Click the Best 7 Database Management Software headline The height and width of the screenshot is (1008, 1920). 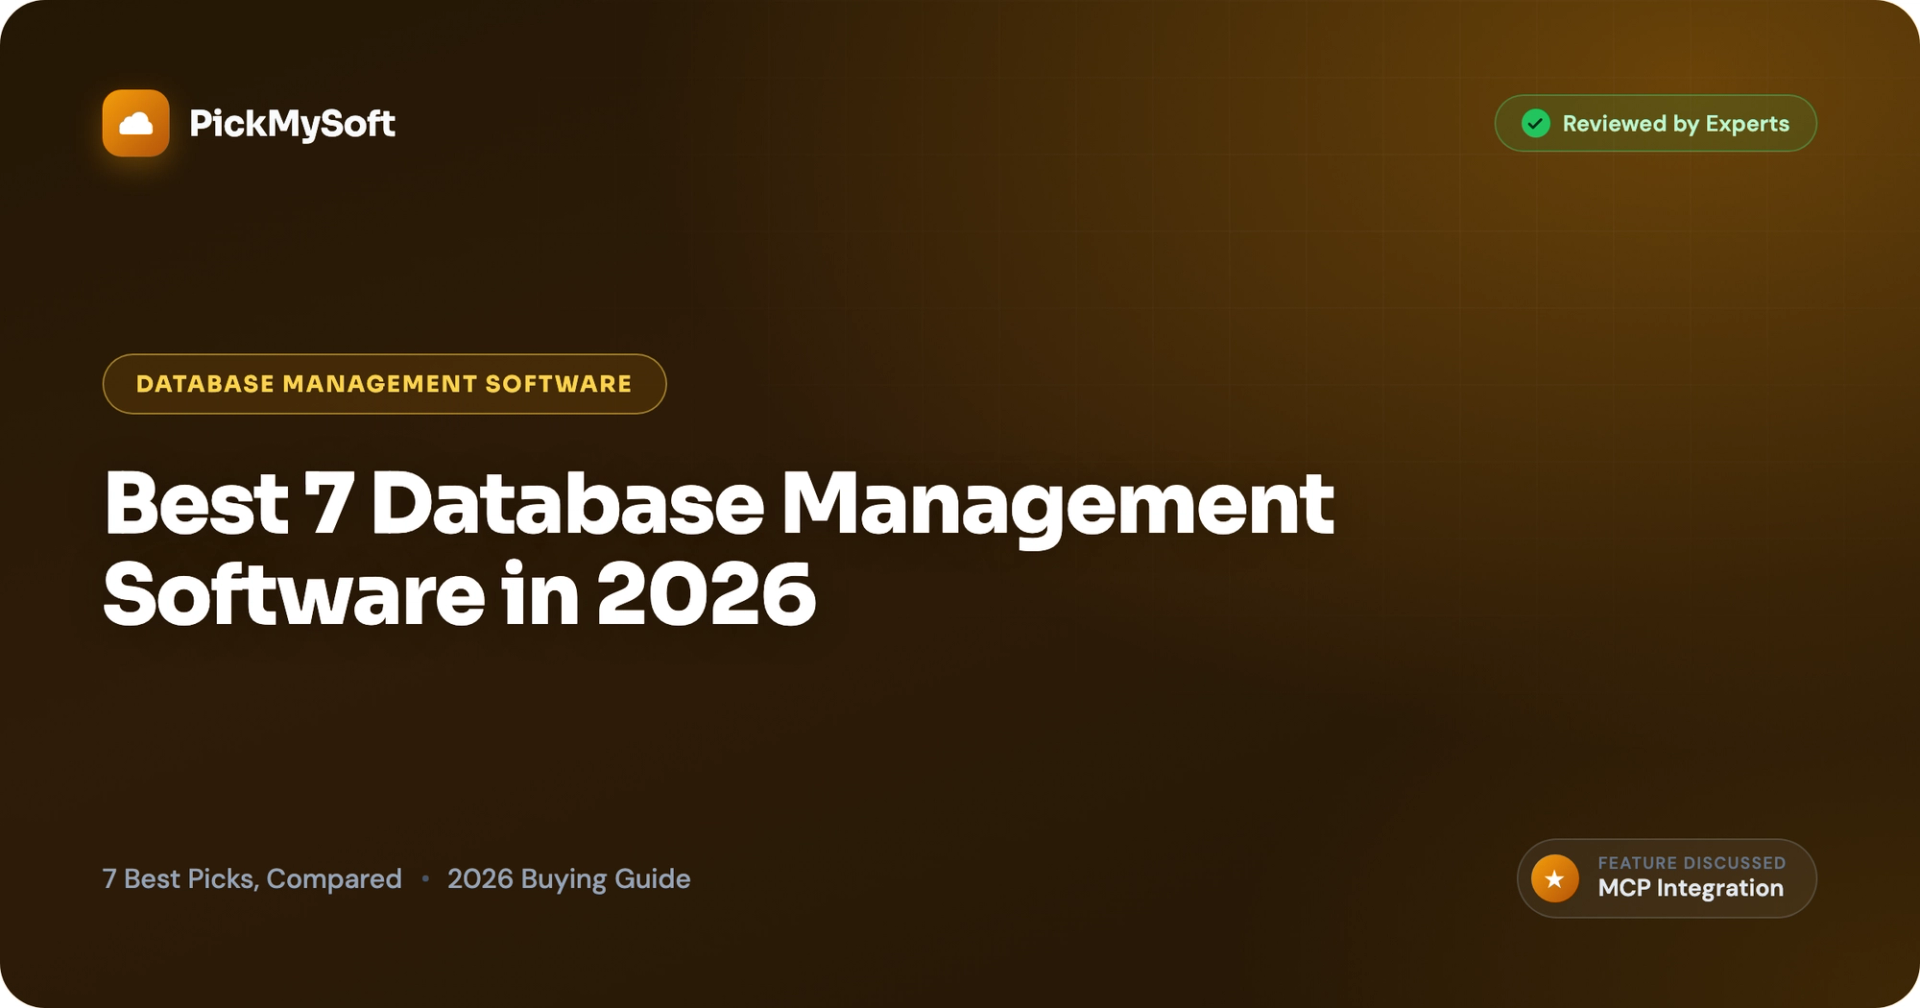coord(718,548)
